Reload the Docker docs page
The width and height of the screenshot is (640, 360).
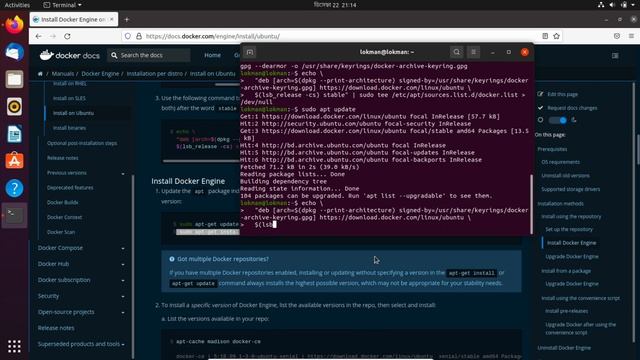point(67,36)
